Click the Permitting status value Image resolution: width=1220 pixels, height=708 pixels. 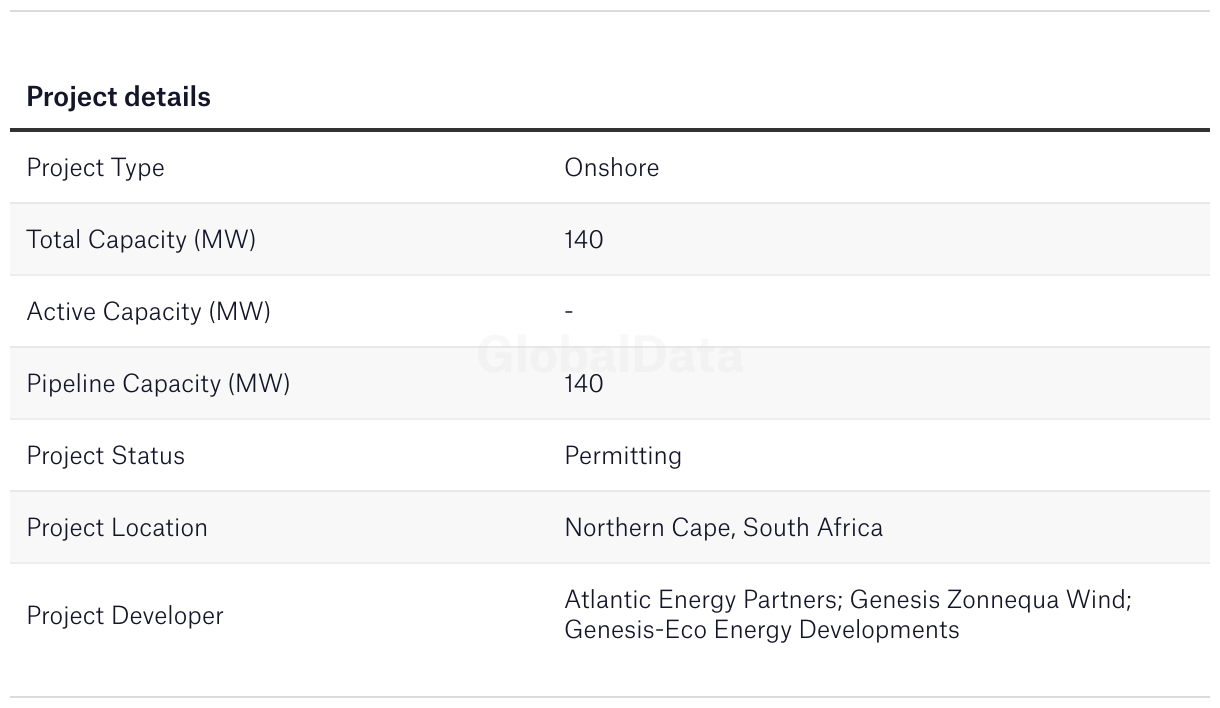[623, 456]
